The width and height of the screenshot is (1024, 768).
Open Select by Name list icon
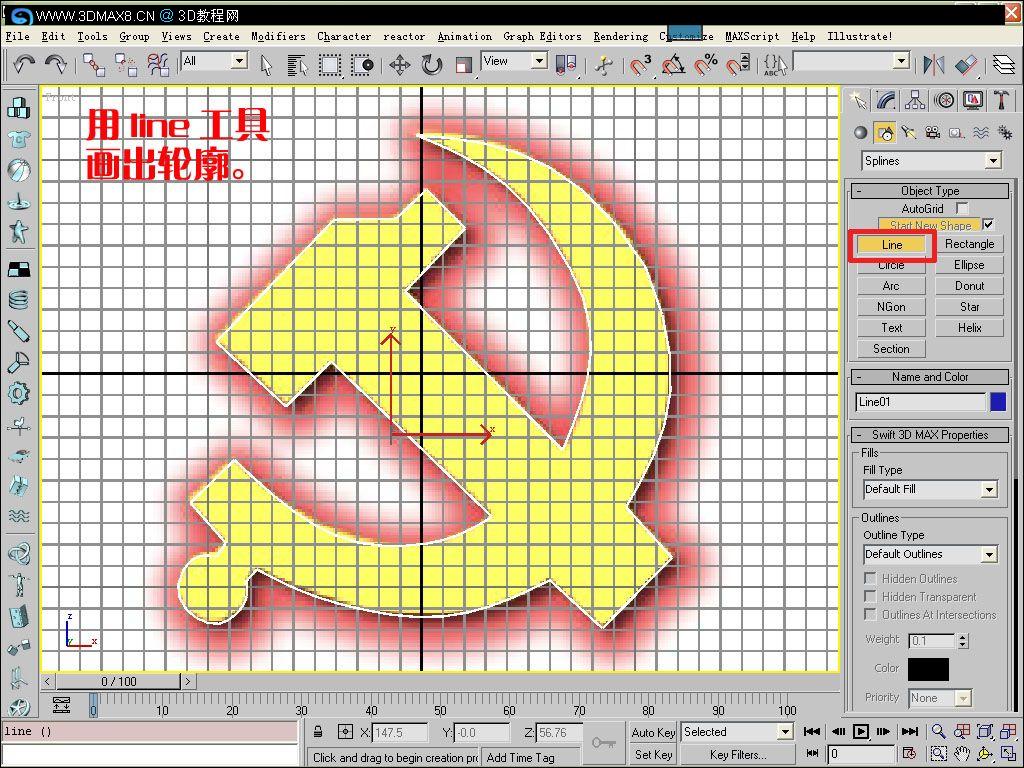click(297, 65)
